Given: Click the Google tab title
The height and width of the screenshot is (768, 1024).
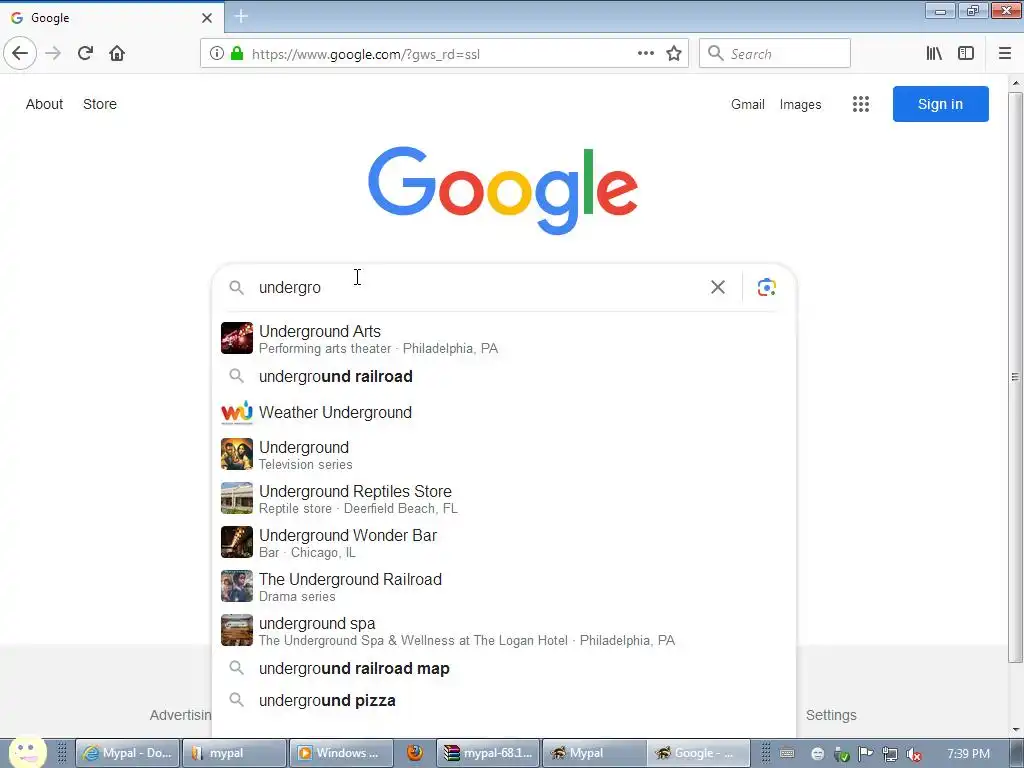Looking at the screenshot, I should pos(50,18).
